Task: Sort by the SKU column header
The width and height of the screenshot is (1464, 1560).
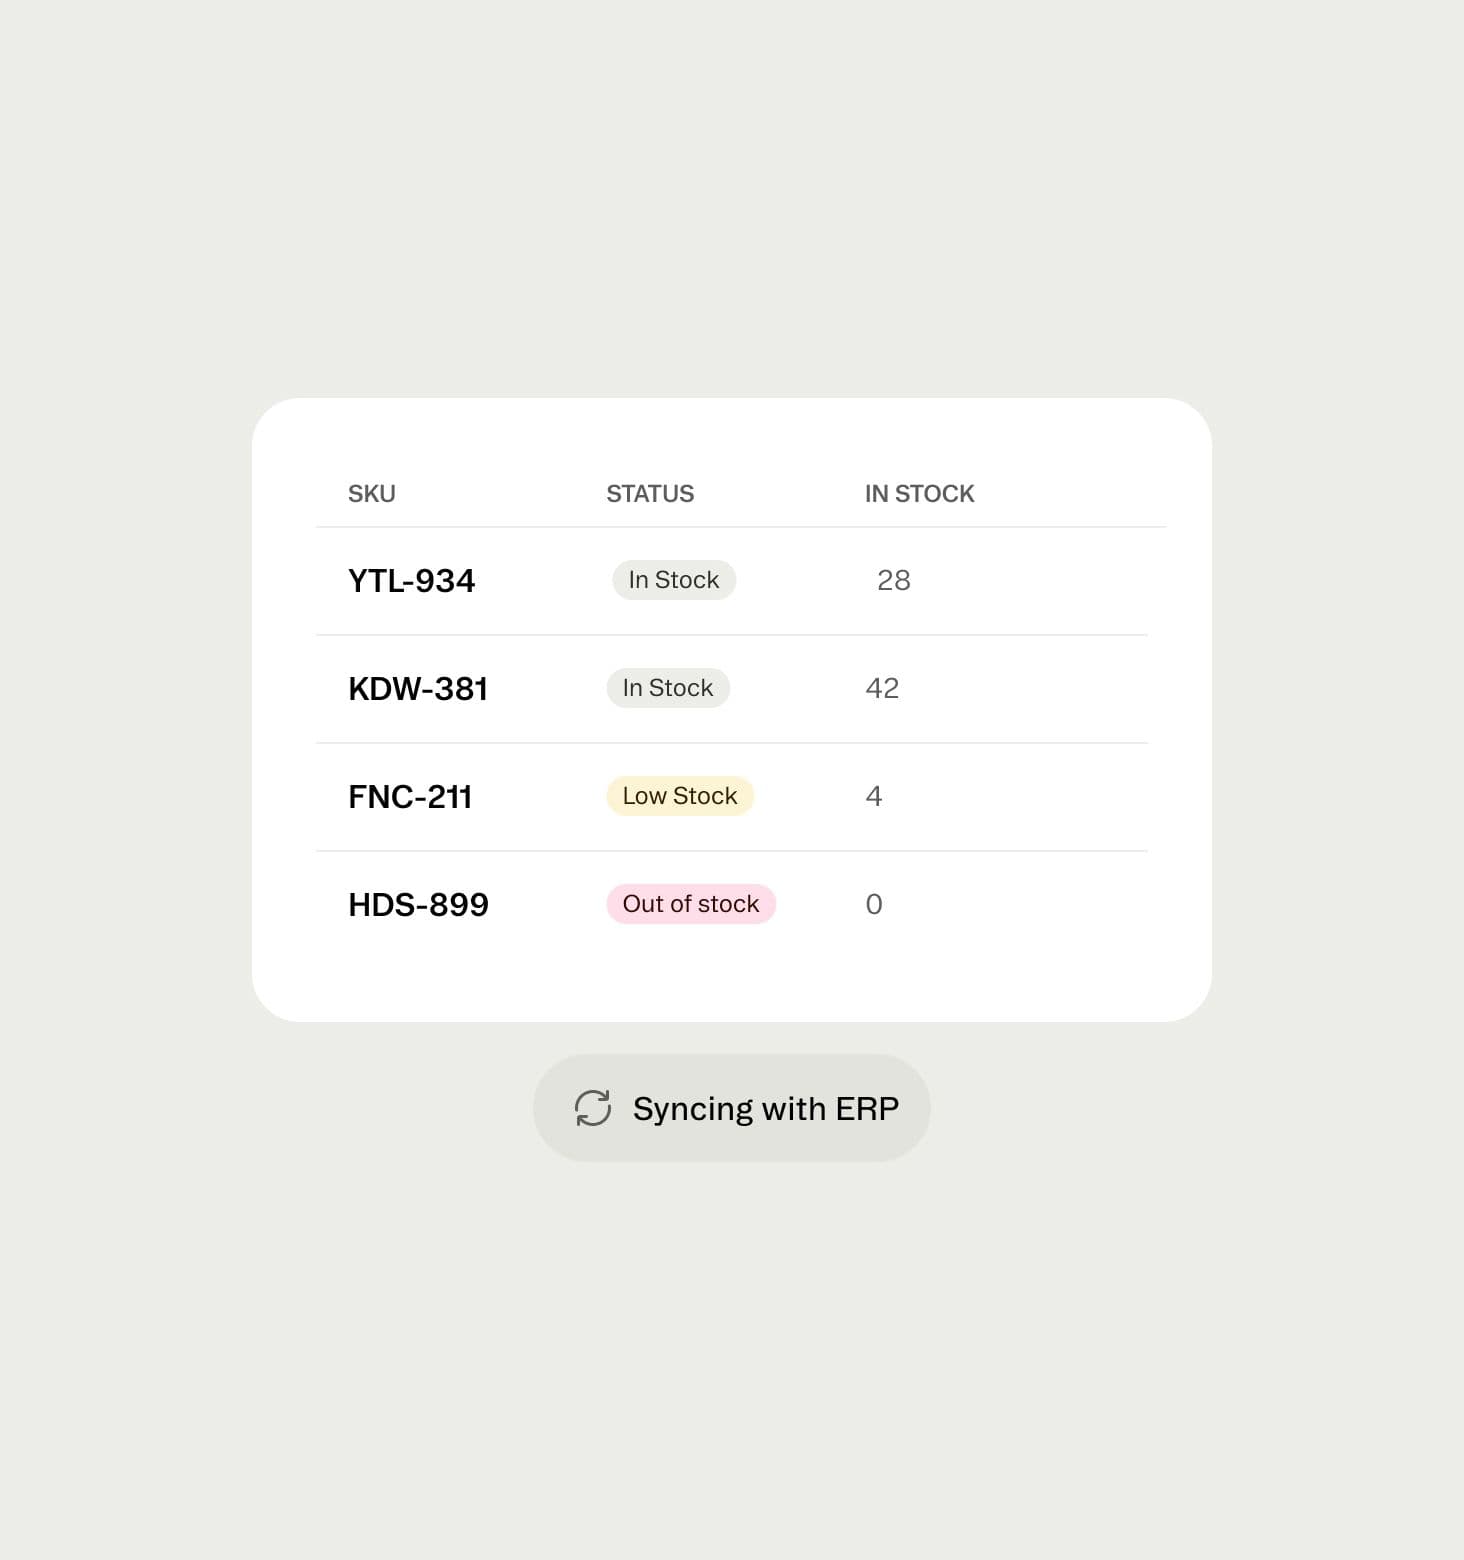Action: click(x=371, y=492)
